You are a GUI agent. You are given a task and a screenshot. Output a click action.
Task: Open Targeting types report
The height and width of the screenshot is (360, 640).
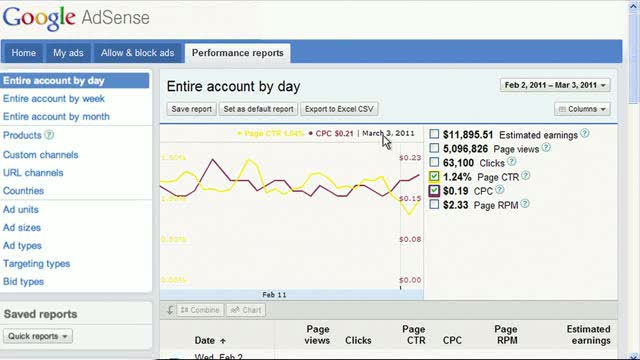36,264
